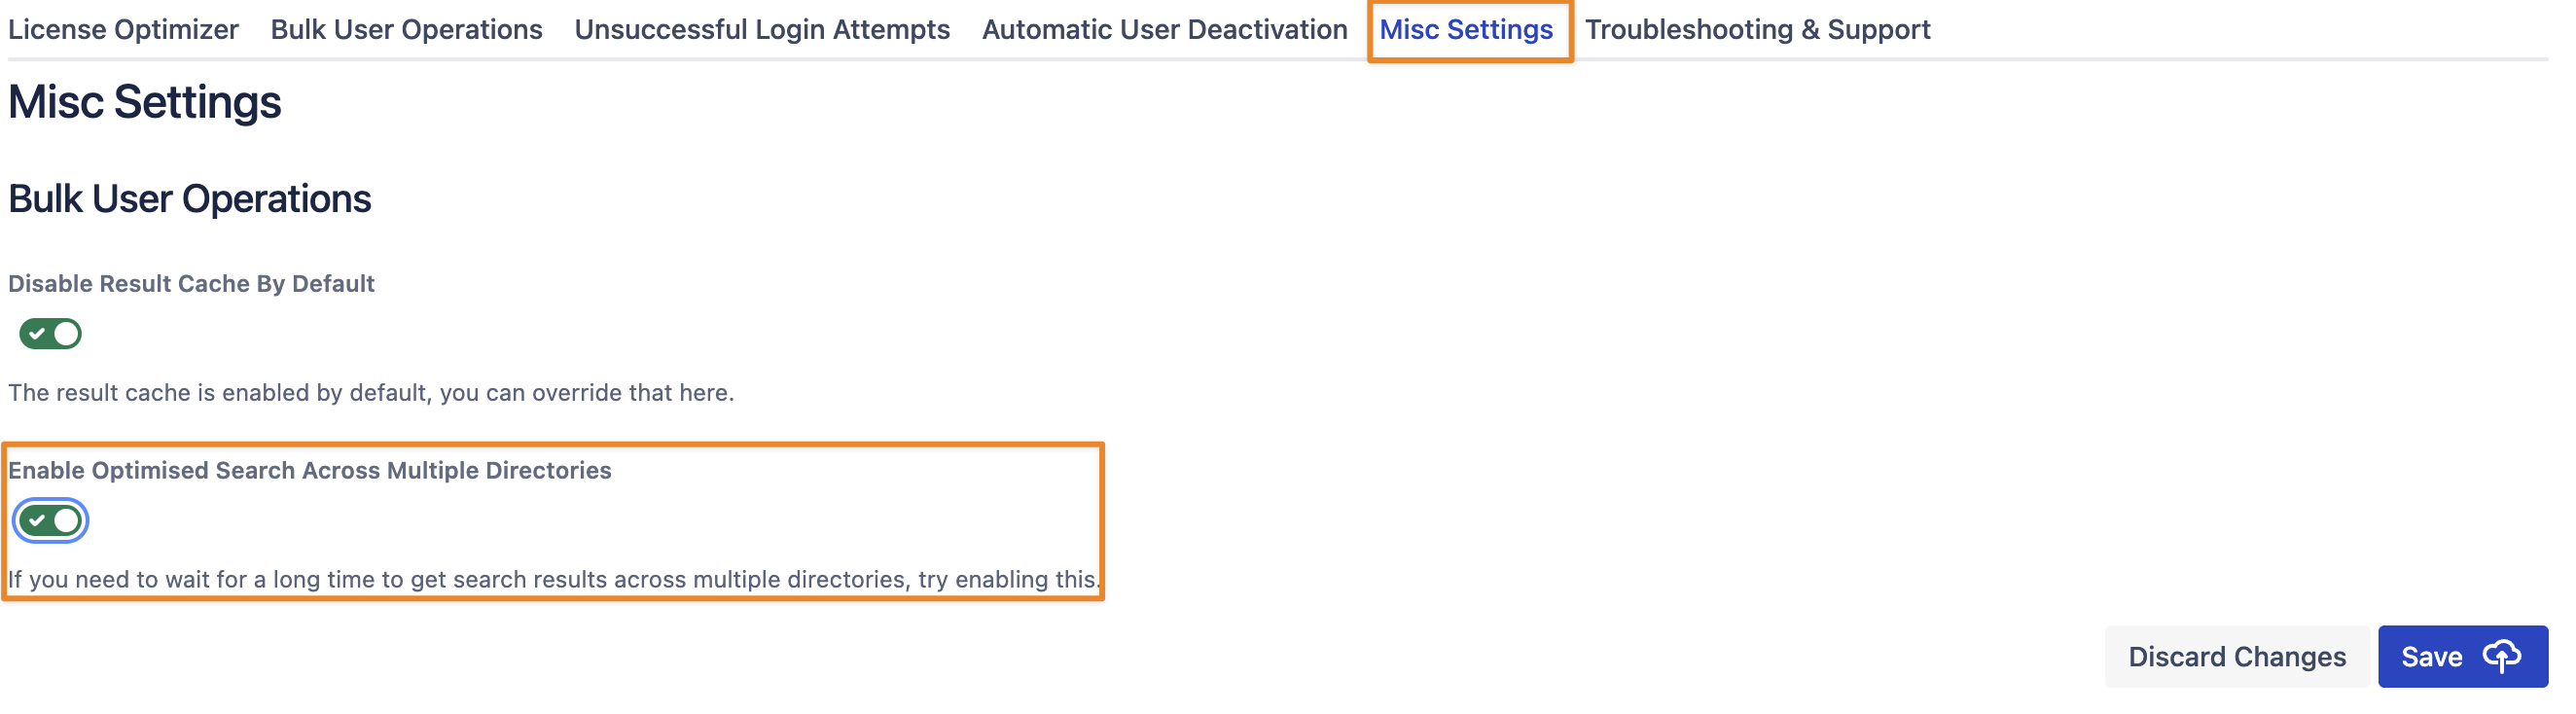Click the Discard Changes button
Viewport: 2576px width, 714px height.
2236,657
